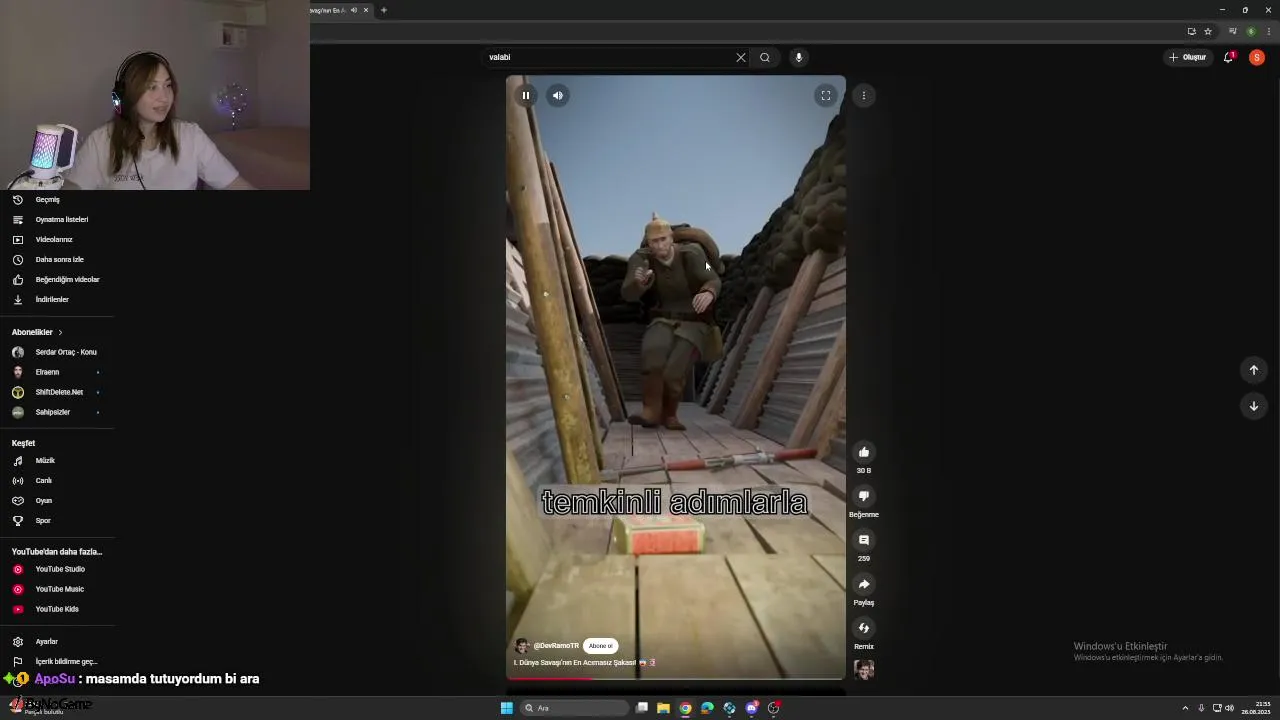Go to the next Short (down arrow)
The height and width of the screenshot is (720, 1280).
(1253, 406)
